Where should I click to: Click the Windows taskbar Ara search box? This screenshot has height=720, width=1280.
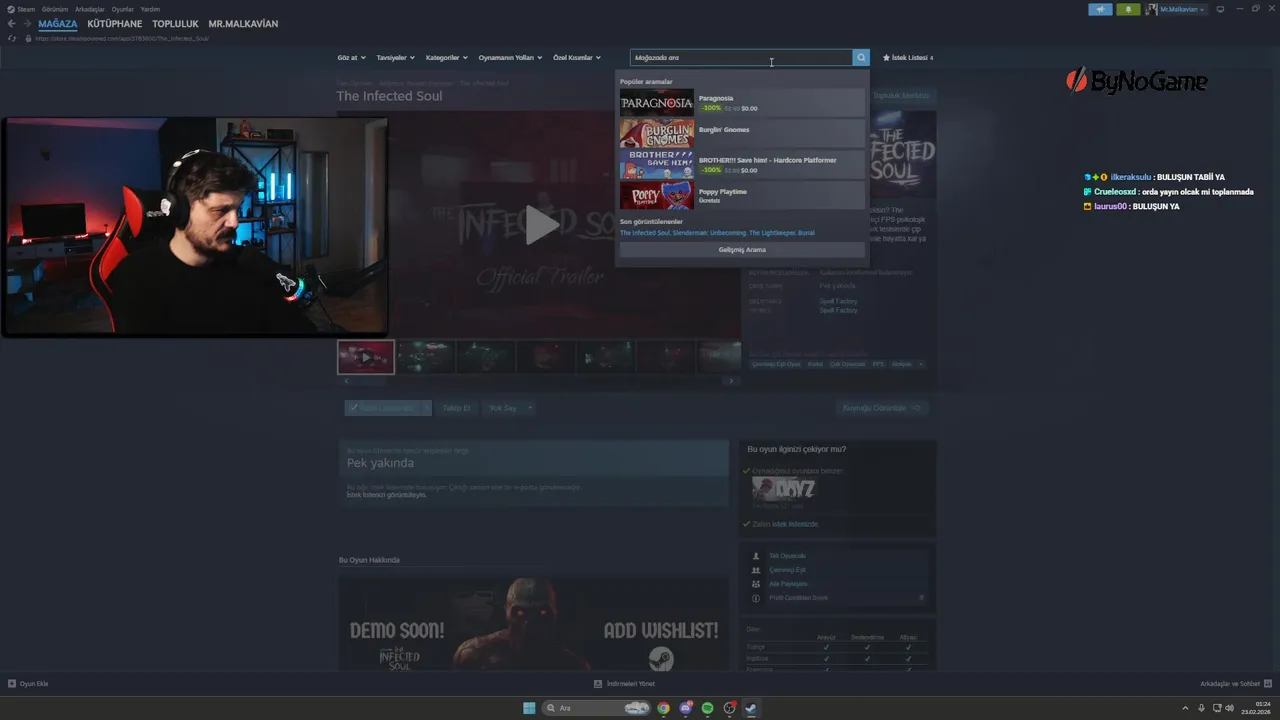[598, 708]
